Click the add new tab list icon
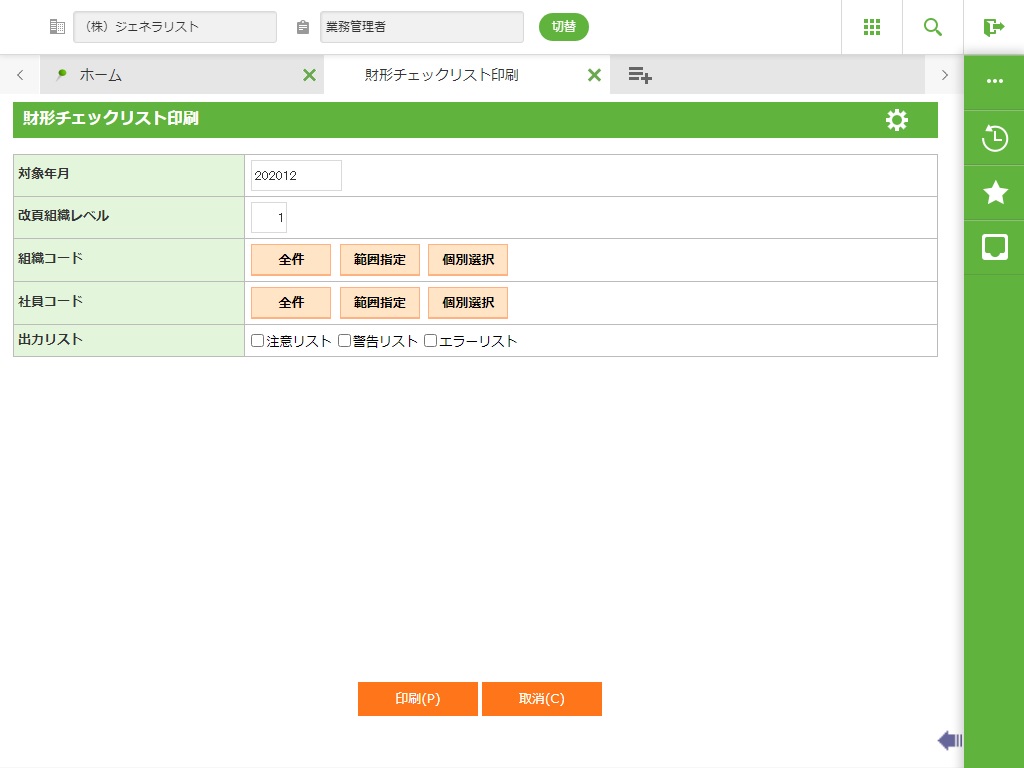Screen dimensions: 1024x768 pos(640,75)
